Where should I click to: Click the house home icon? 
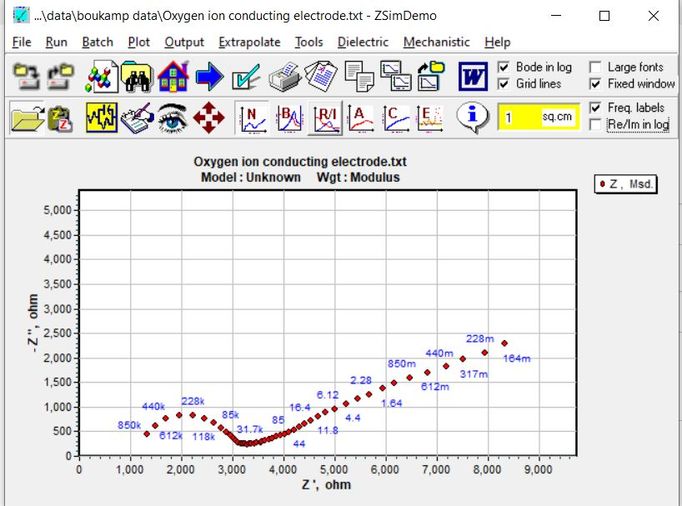[173, 77]
